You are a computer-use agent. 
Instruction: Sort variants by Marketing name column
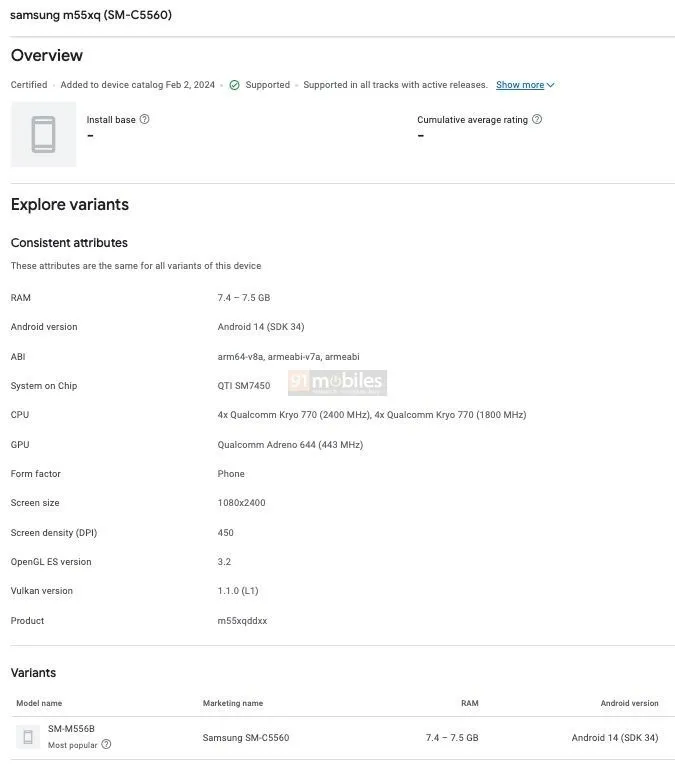(233, 703)
